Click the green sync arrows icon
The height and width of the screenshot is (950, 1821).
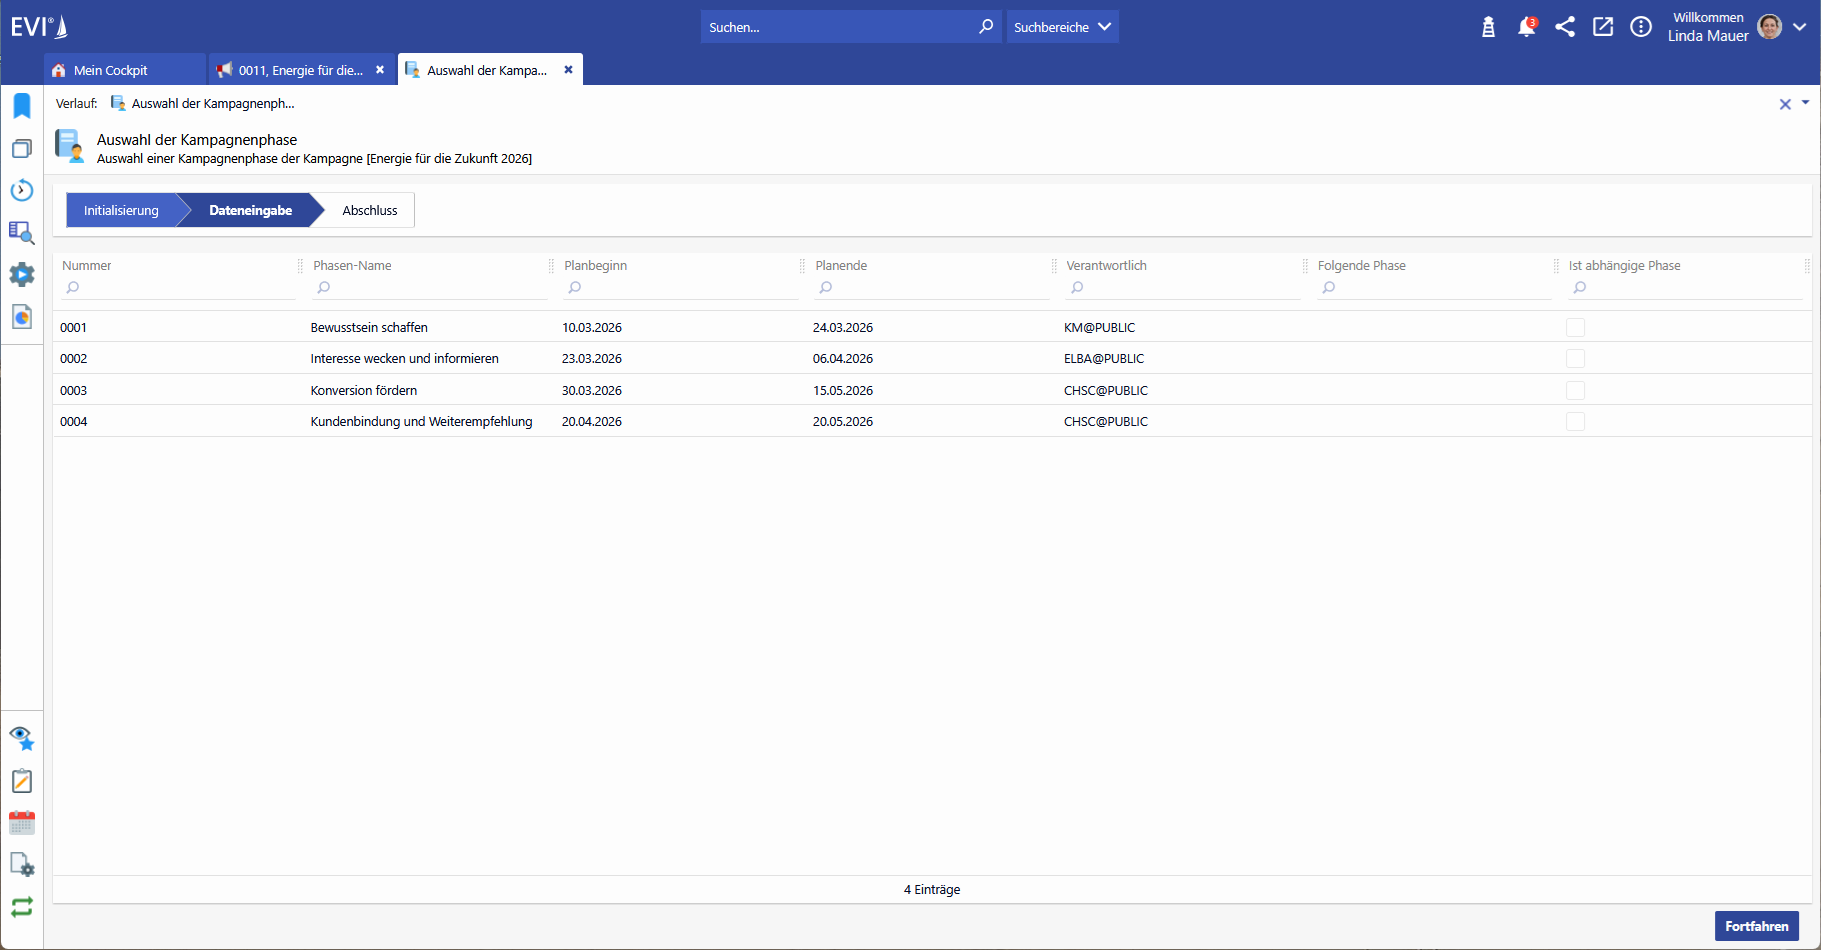click(x=22, y=907)
